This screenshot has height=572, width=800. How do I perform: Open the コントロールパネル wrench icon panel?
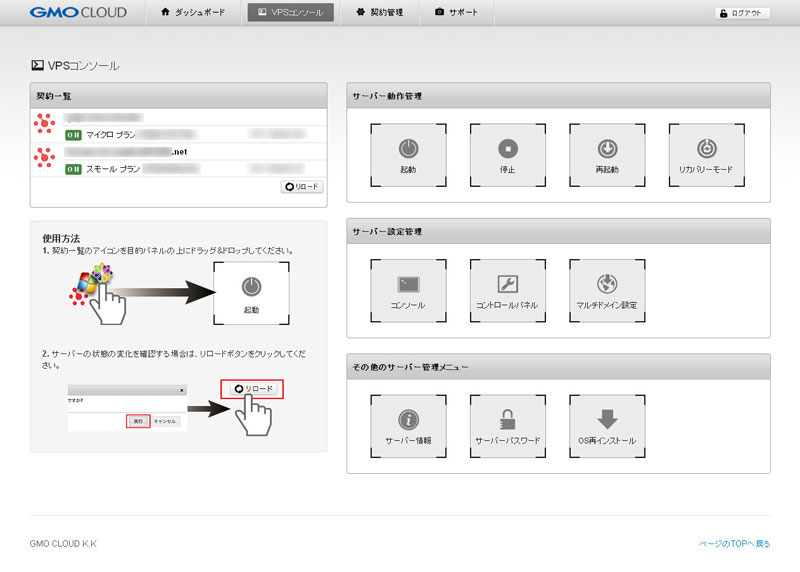[x=507, y=289]
